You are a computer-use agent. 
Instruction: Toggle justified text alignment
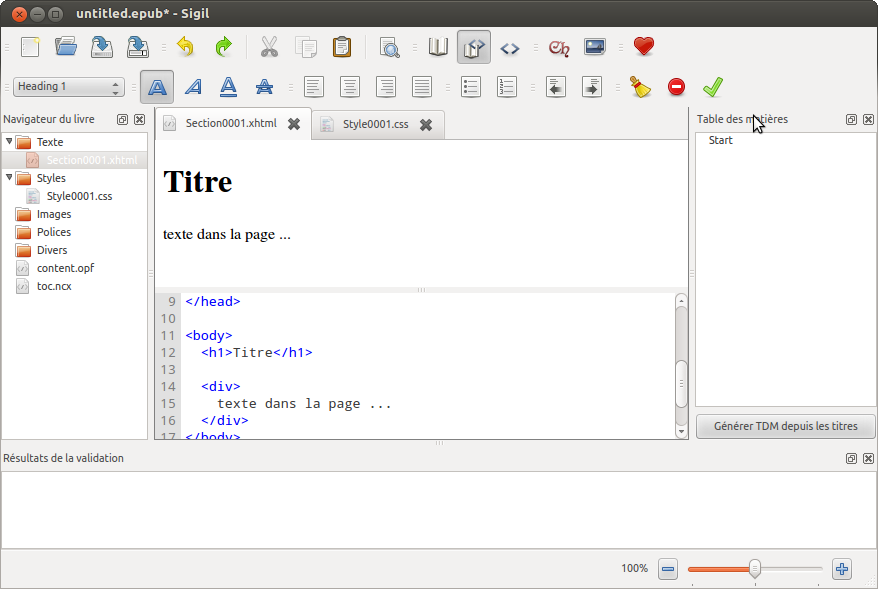point(422,87)
